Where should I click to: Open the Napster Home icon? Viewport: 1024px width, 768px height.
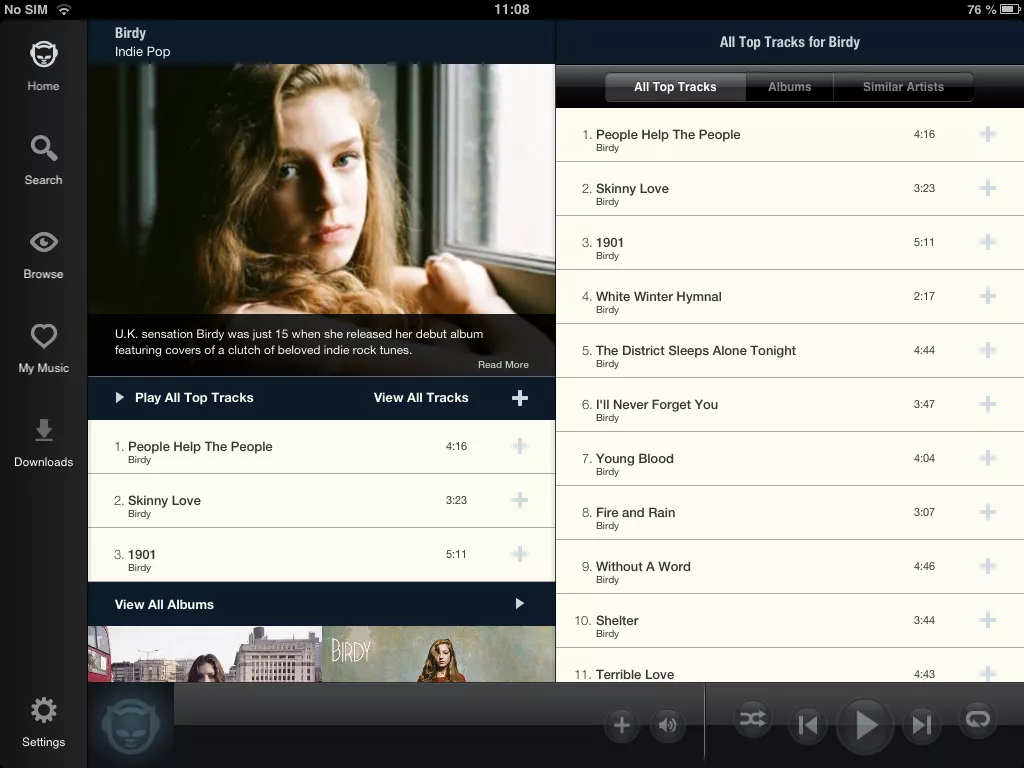coord(43,65)
